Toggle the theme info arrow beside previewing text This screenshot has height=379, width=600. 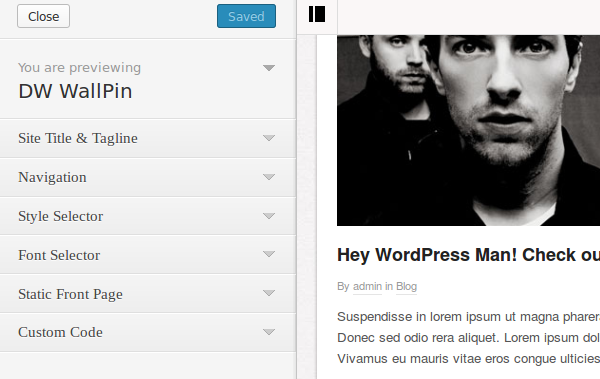coord(269,68)
